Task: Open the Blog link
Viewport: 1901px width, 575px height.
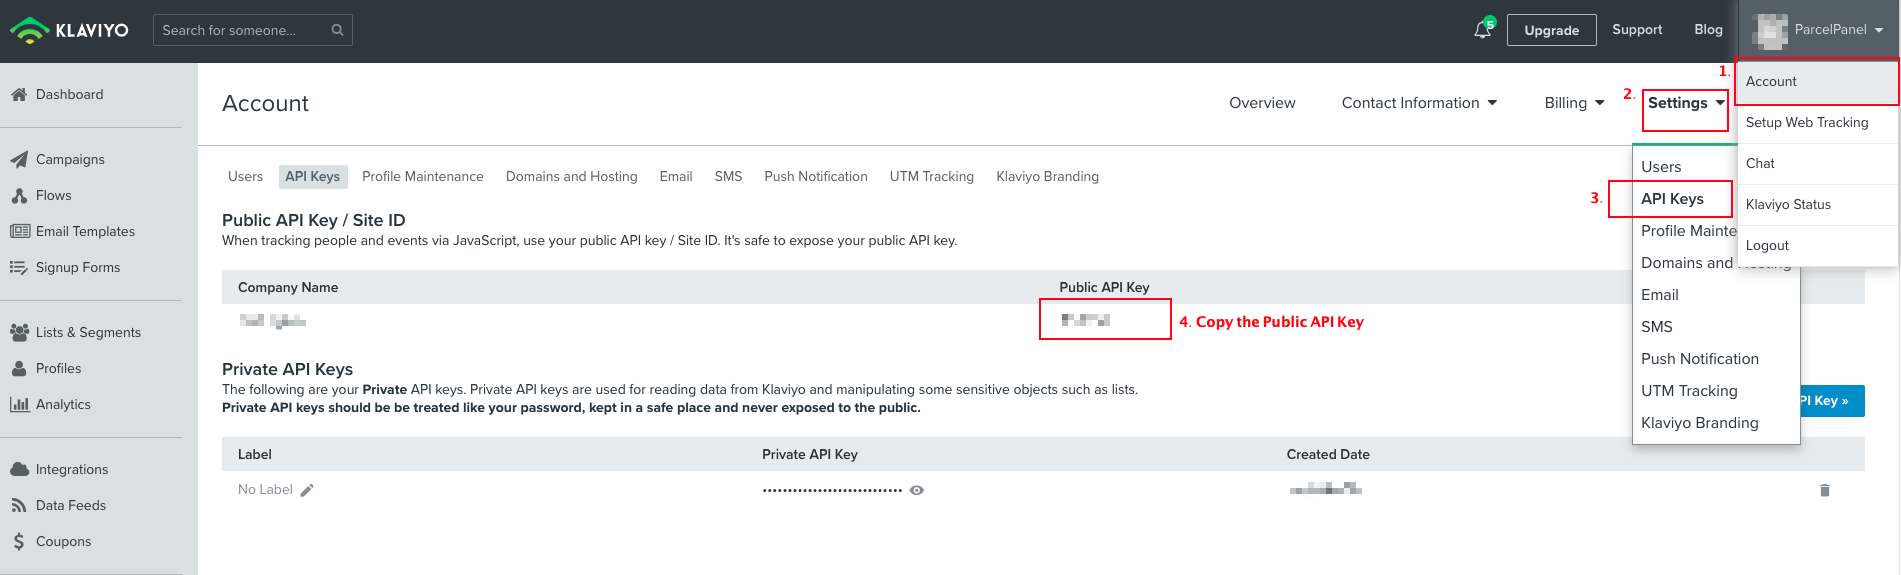Action: click(1708, 30)
